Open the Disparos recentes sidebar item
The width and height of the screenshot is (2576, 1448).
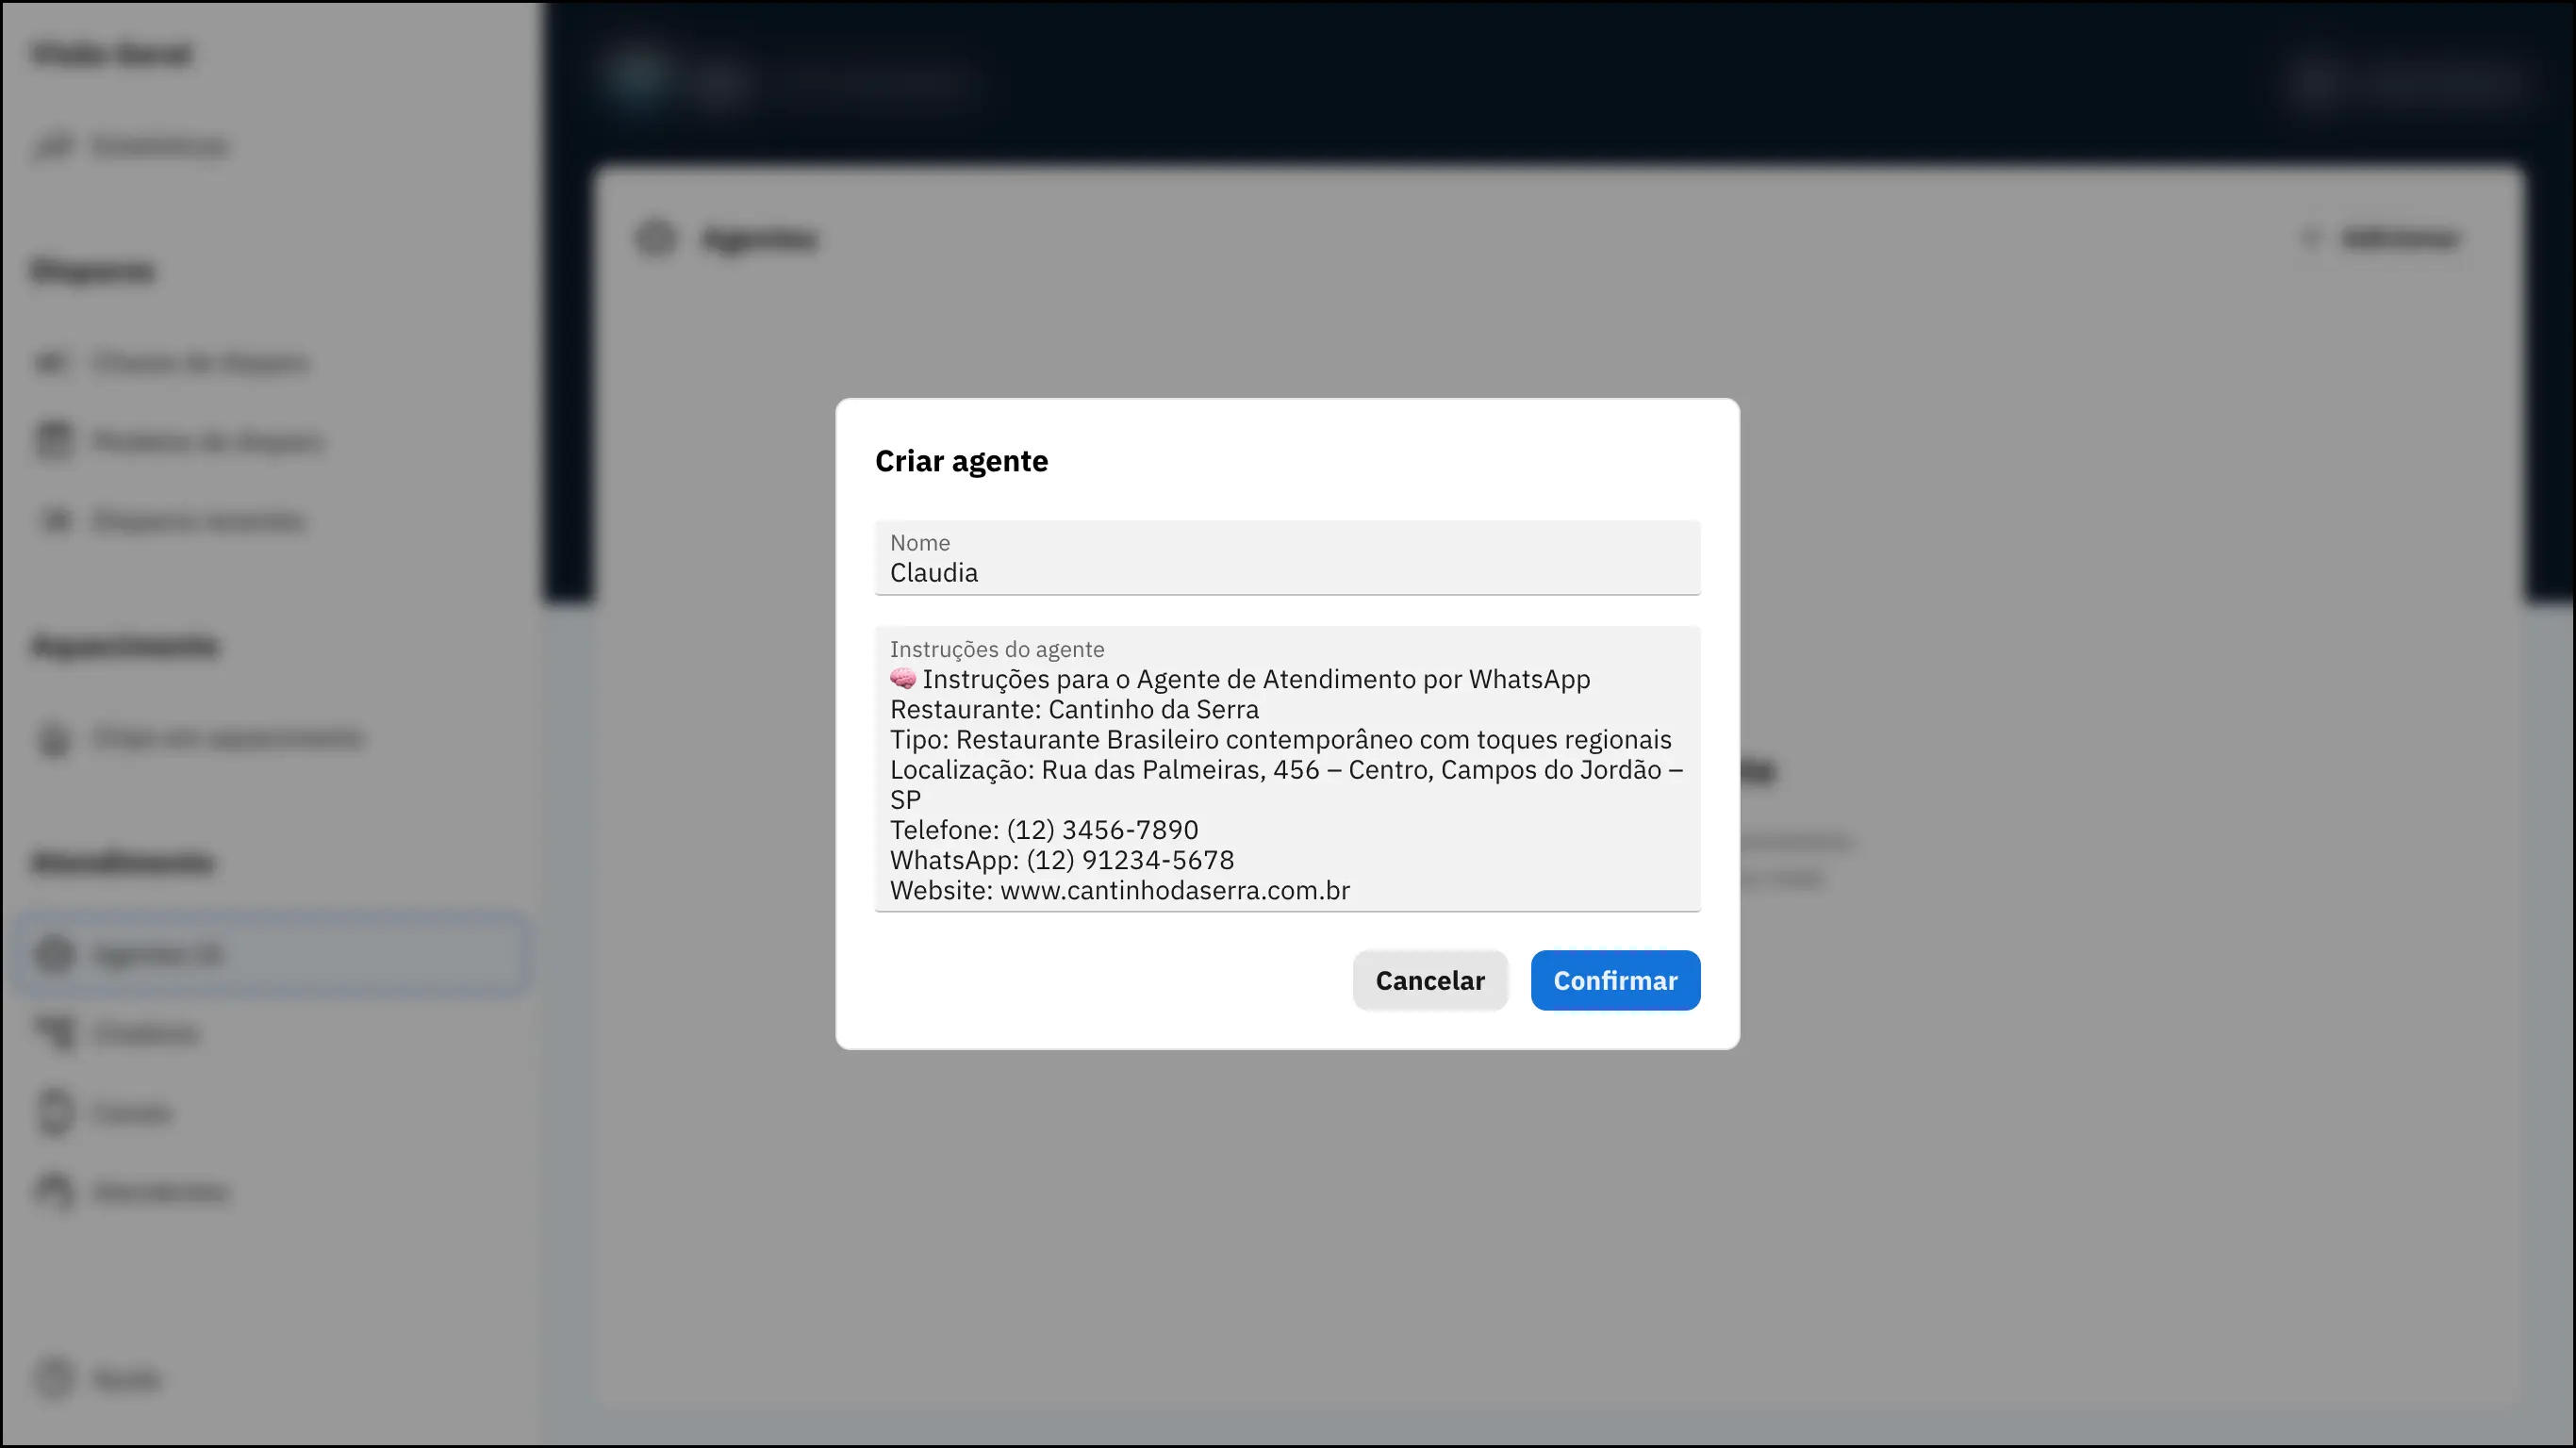[x=197, y=521]
